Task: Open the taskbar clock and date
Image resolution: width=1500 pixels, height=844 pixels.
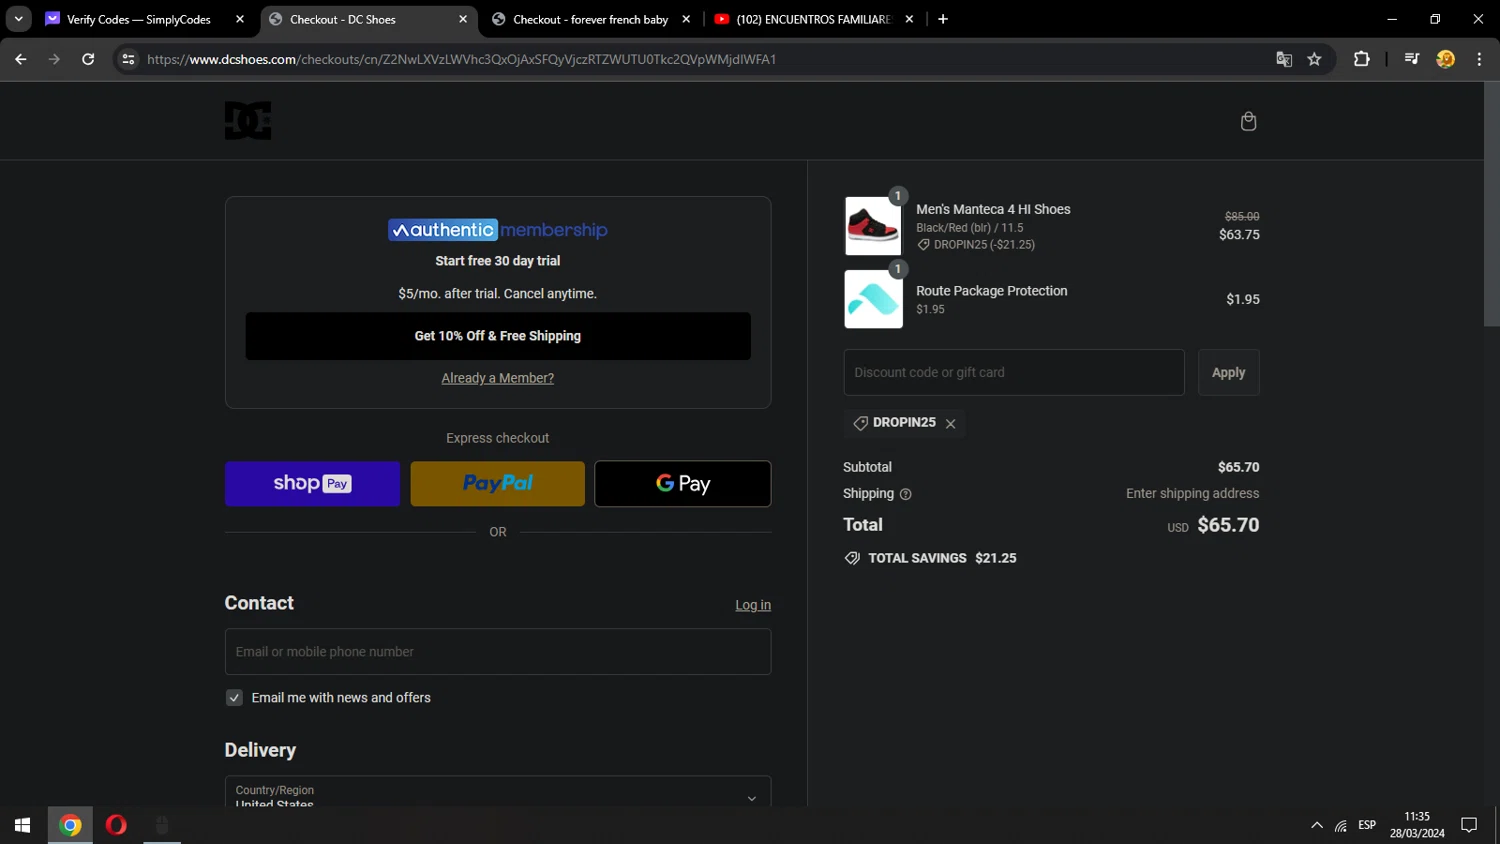Action: click(x=1417, y=825)
